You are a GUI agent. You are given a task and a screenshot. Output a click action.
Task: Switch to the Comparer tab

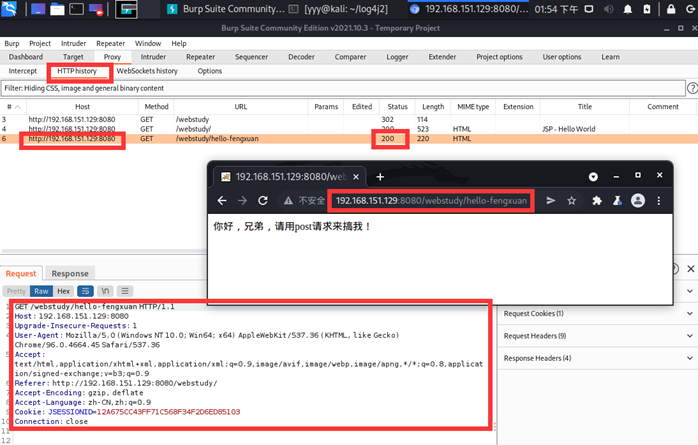350,57
